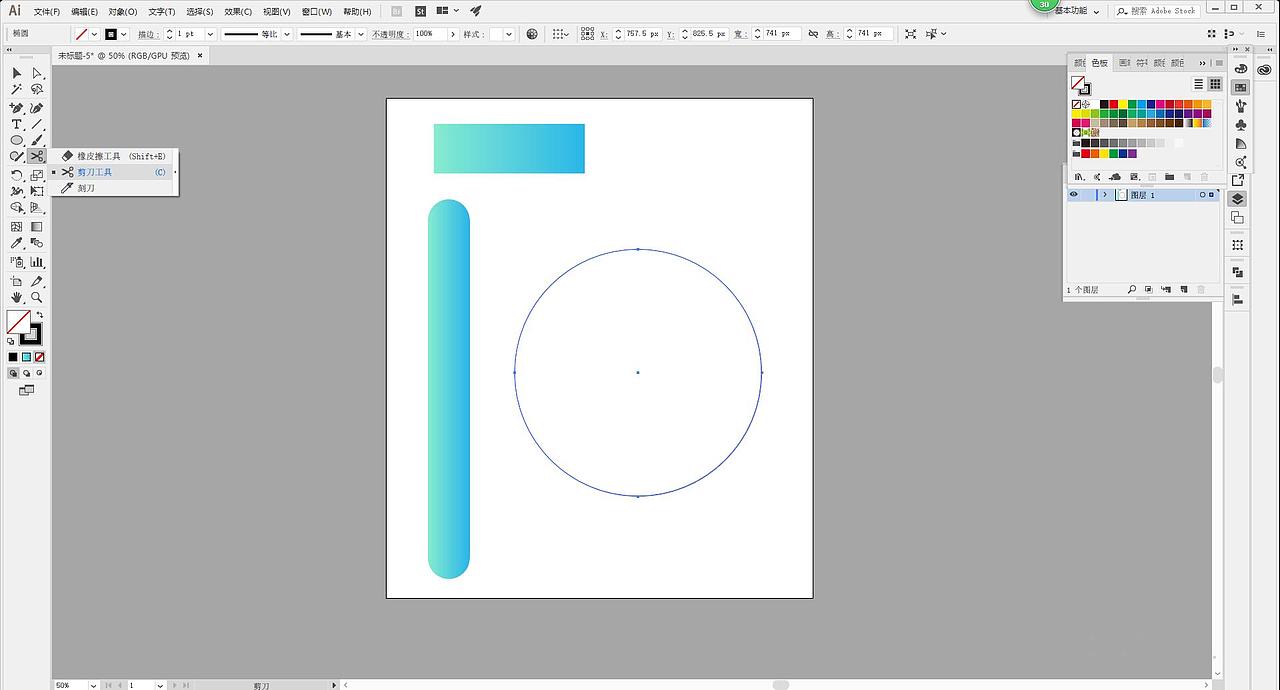Select the Eyedropper tool
Image resolution: width=1280 pixels, height=690 pixels.
17,243
